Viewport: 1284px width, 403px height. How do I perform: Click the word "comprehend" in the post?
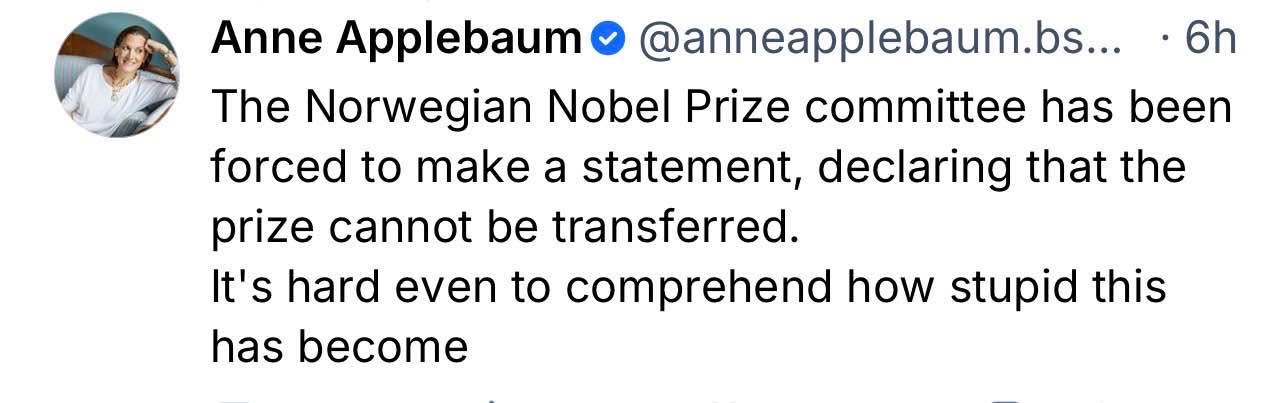coord(698,287)
